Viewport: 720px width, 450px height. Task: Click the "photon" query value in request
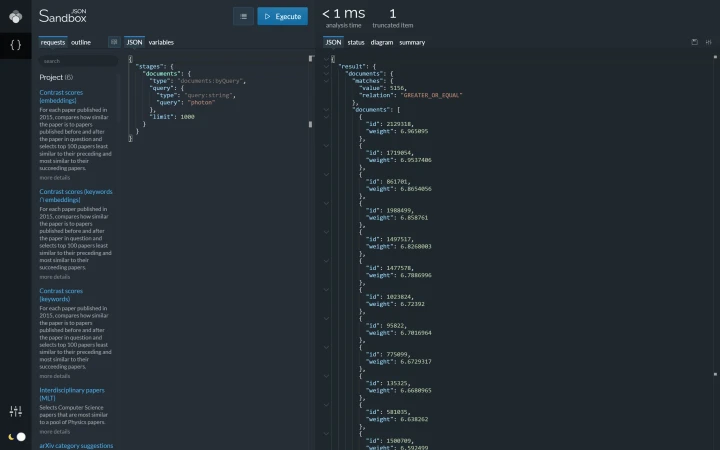(201, 102)
